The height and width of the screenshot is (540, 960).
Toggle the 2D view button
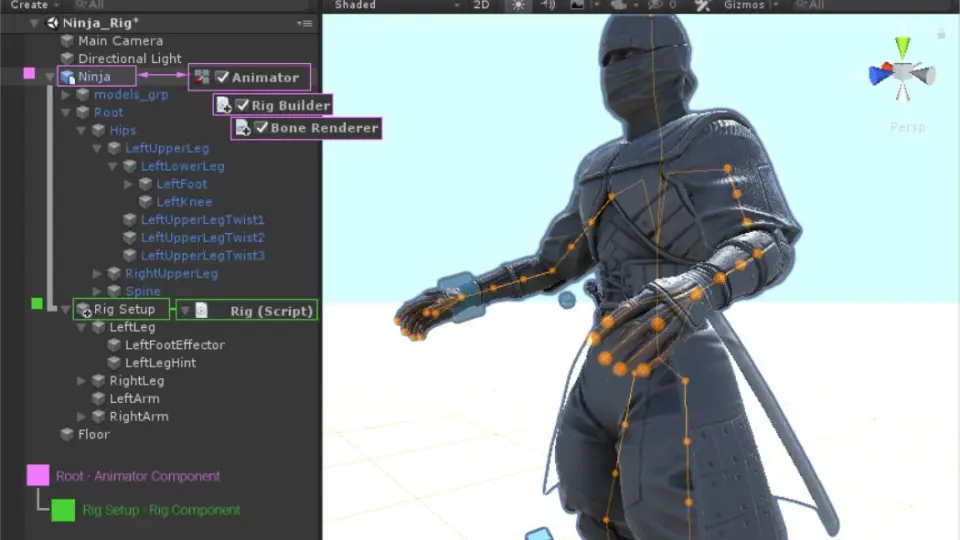(481, 5)
